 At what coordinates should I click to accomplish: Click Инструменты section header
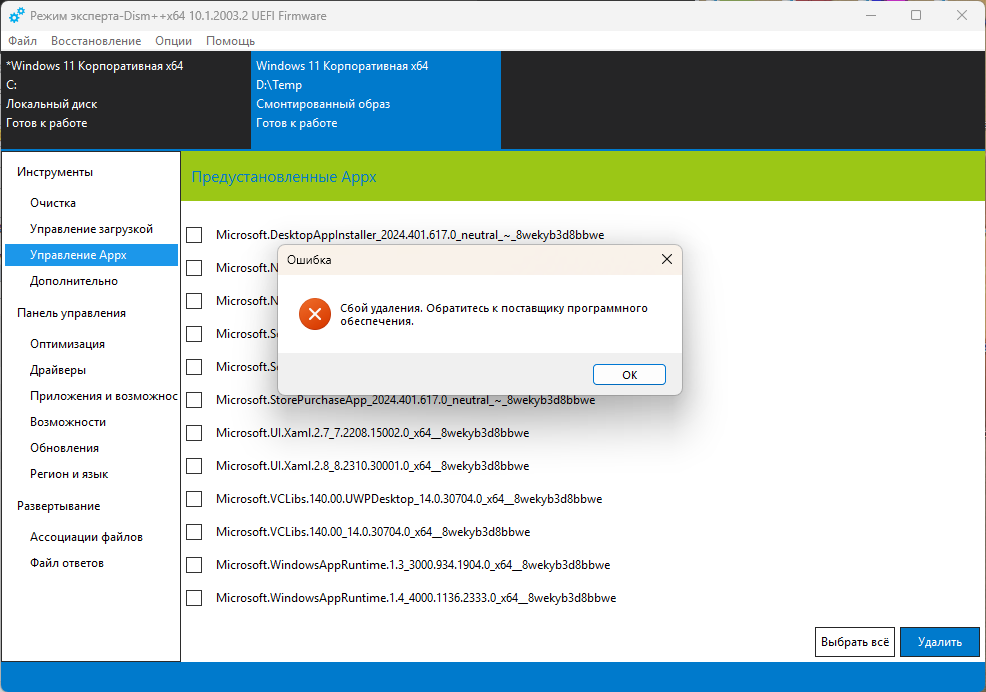(55, 172)
